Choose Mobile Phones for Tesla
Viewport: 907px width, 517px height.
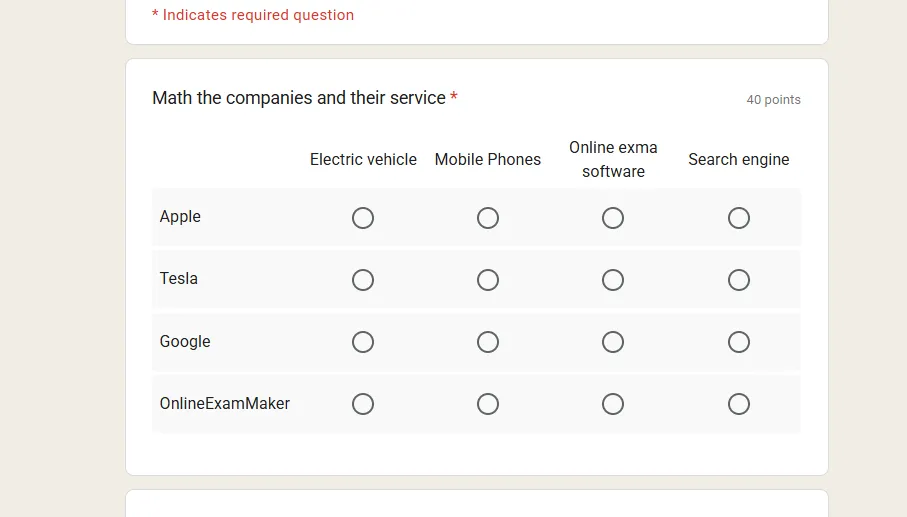tap(488, 280)
